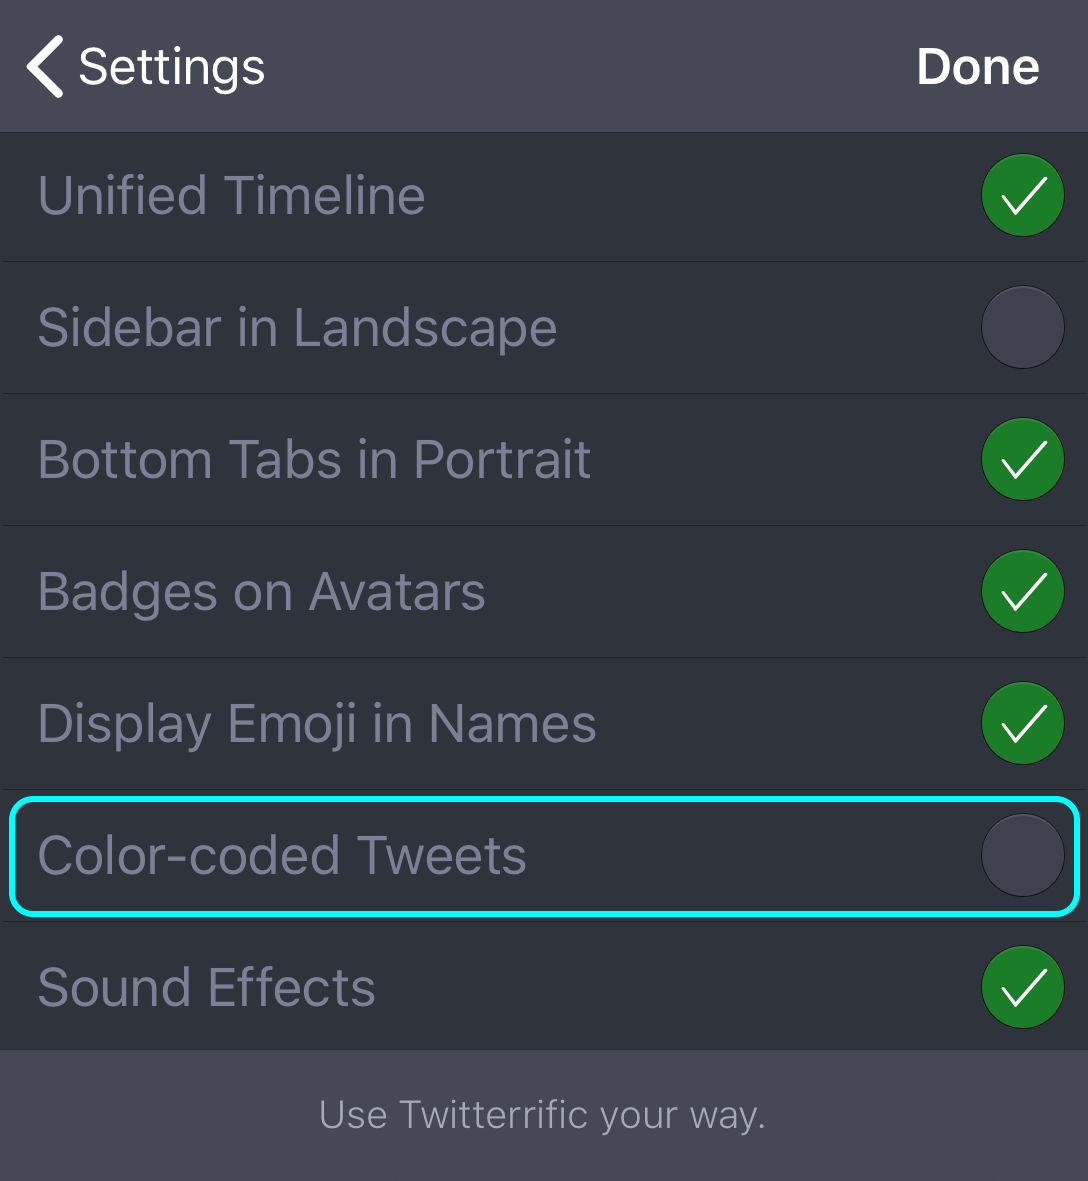Viewport: 1088px width, 1181px height.
Task: Select the Unified Timeline row label
Action: (231, 196)
